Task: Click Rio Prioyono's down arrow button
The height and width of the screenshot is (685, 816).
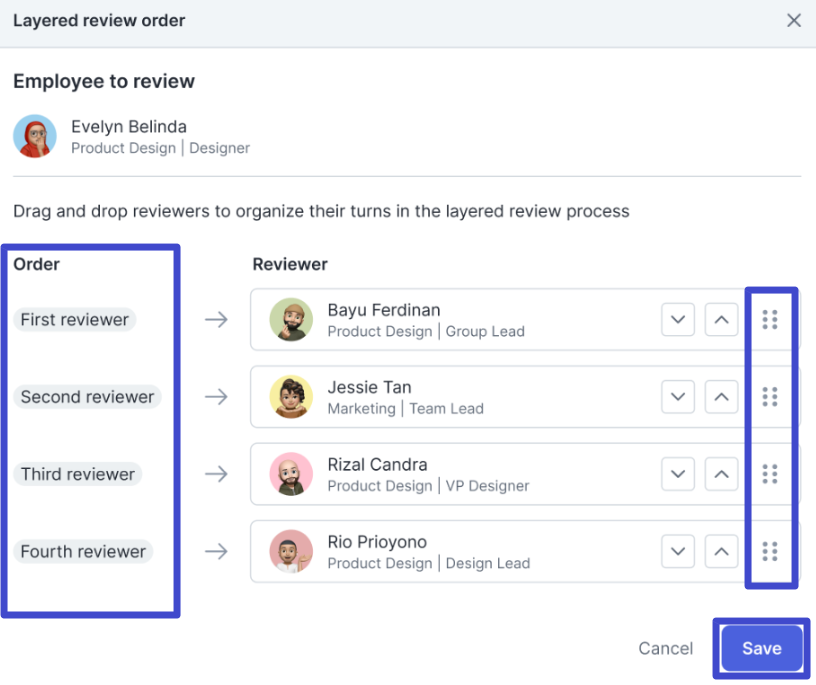Action: coord(678,551)
